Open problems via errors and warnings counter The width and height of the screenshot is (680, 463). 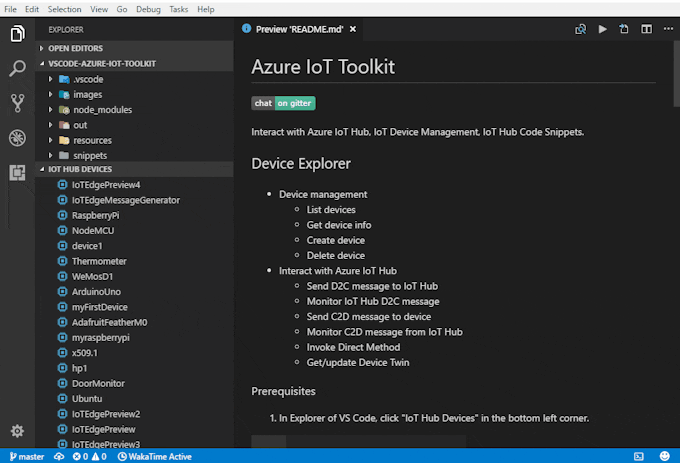(89, 456)
